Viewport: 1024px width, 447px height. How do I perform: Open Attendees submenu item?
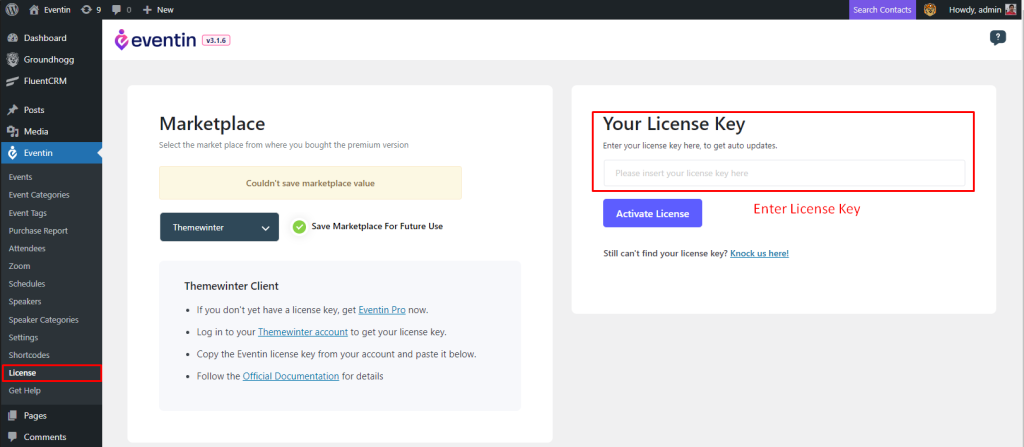click(x=26, y=248)
